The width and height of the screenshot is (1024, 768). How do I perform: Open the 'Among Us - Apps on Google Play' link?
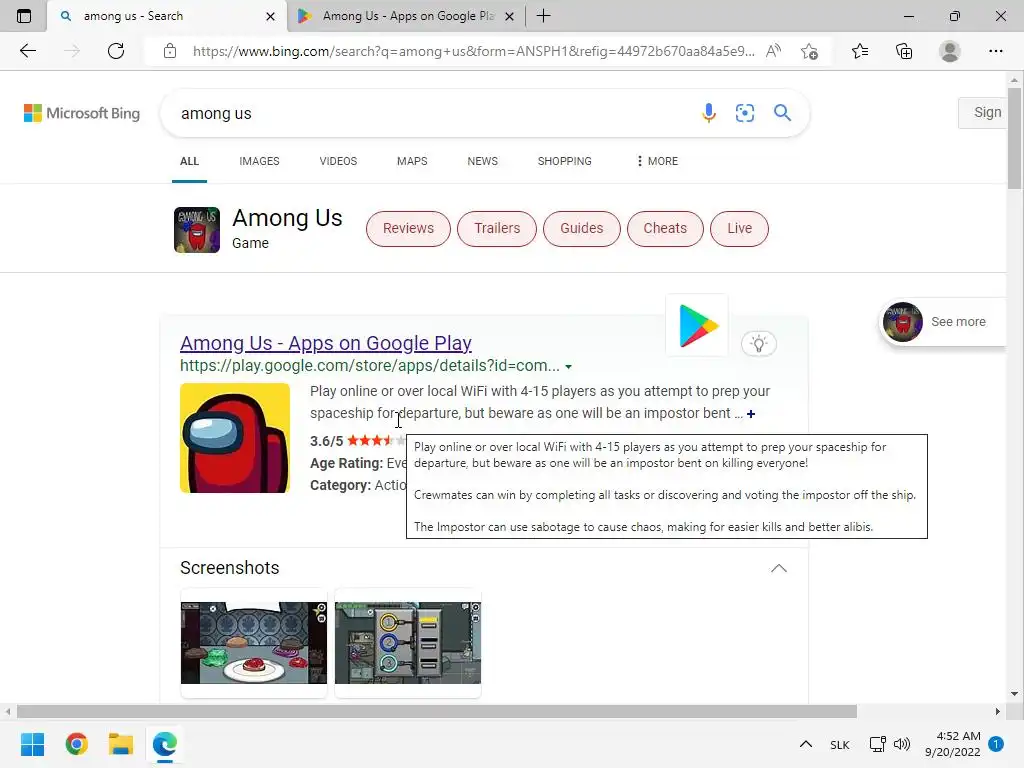[326, 343]
